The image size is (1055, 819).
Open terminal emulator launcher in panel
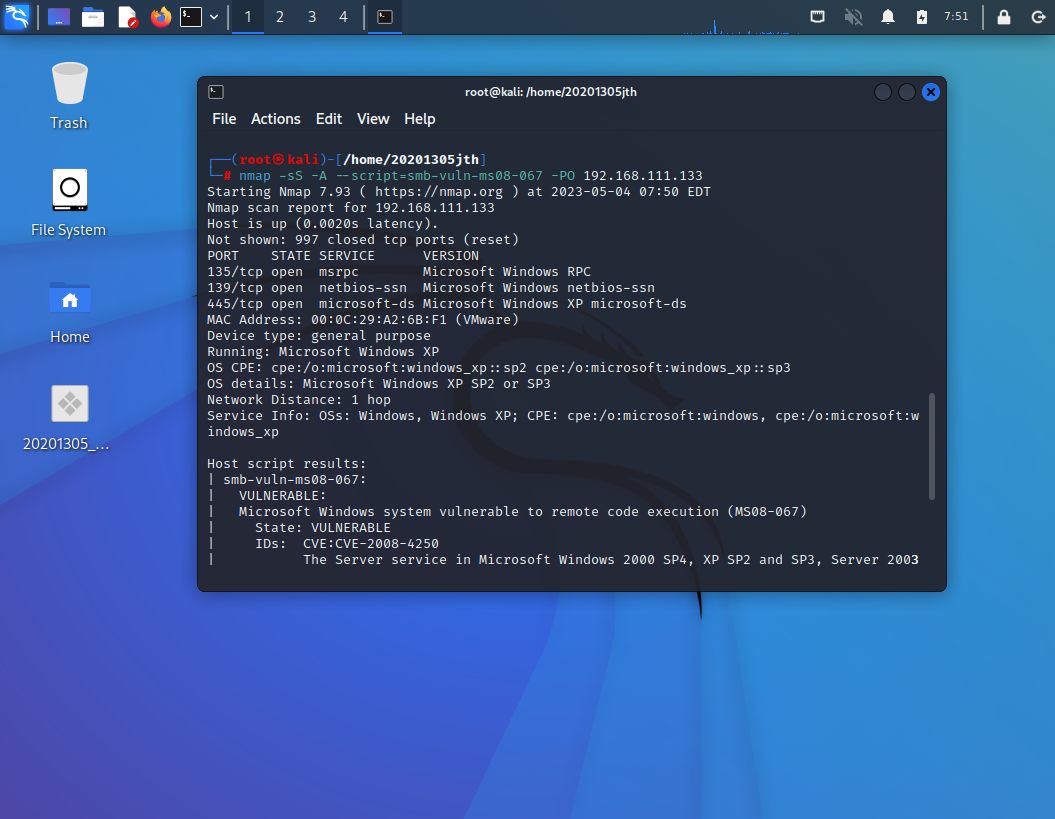191,17
